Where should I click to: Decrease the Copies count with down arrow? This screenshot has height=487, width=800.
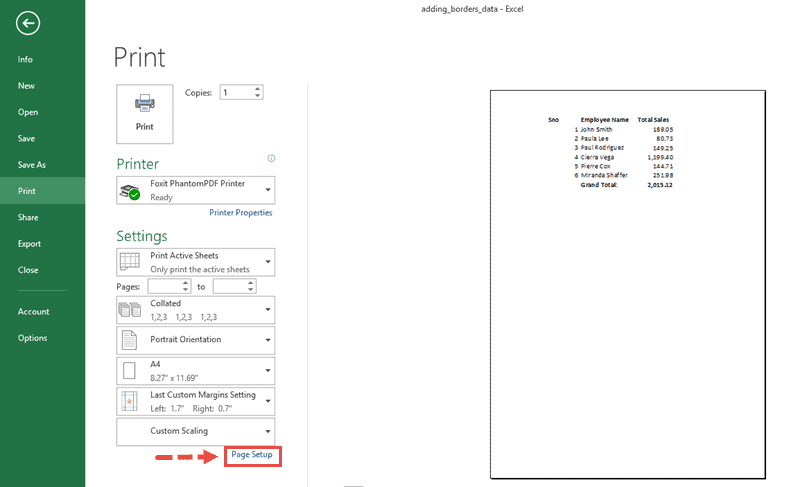pos(258,96)
